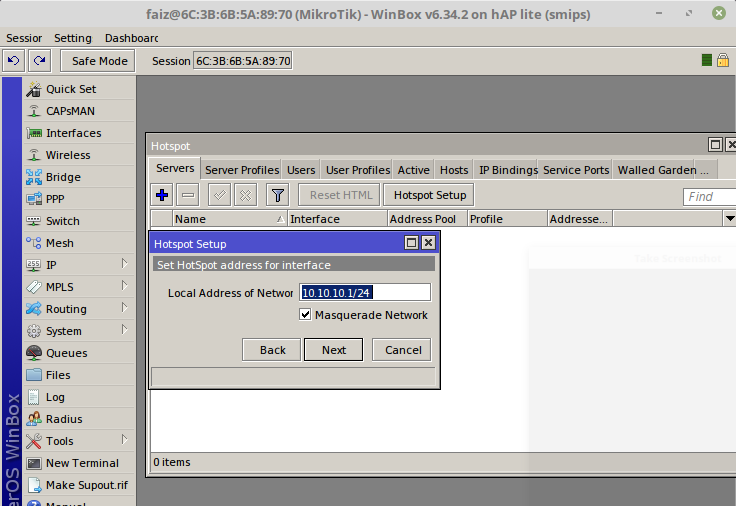Click Next in Hotspot Setup dialog
736x506 pixels.
pos(333,350)
